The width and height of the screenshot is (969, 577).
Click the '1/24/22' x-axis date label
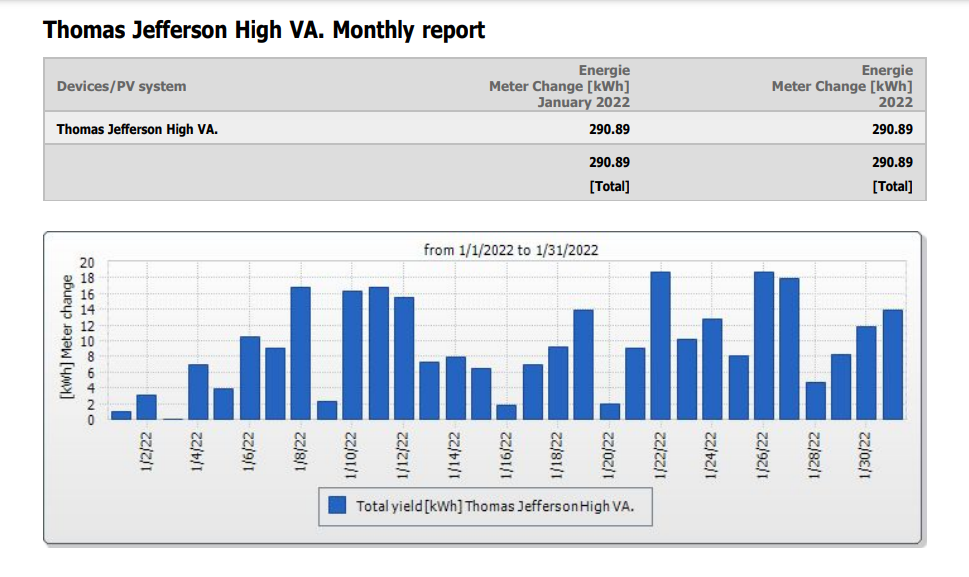pos(711,455)
